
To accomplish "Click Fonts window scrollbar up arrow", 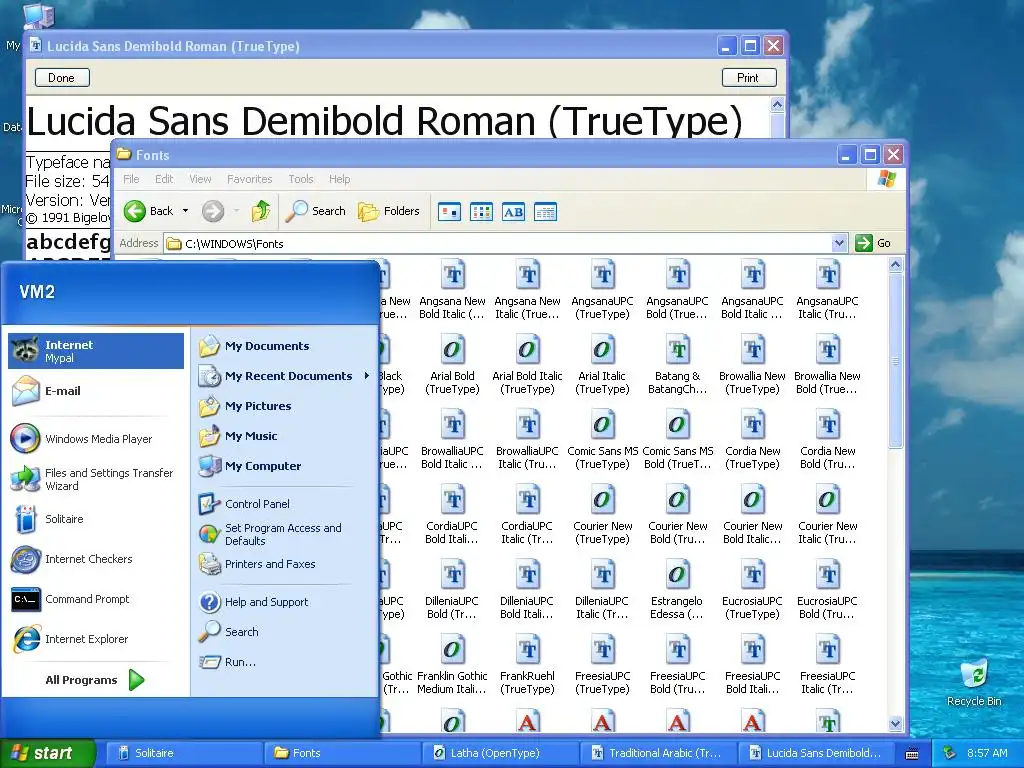I will [895, 264].
